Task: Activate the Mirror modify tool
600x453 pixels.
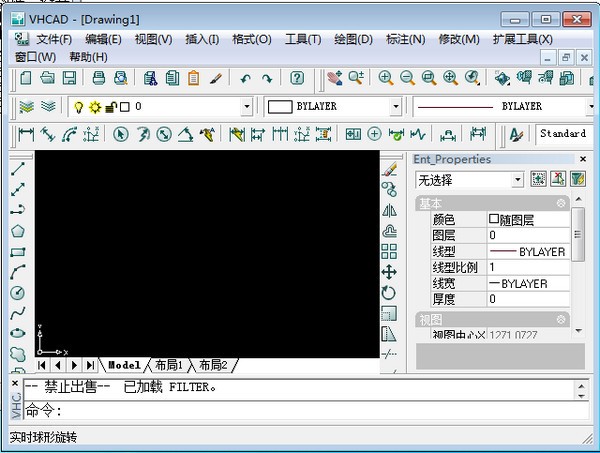Action: point(389,210)
